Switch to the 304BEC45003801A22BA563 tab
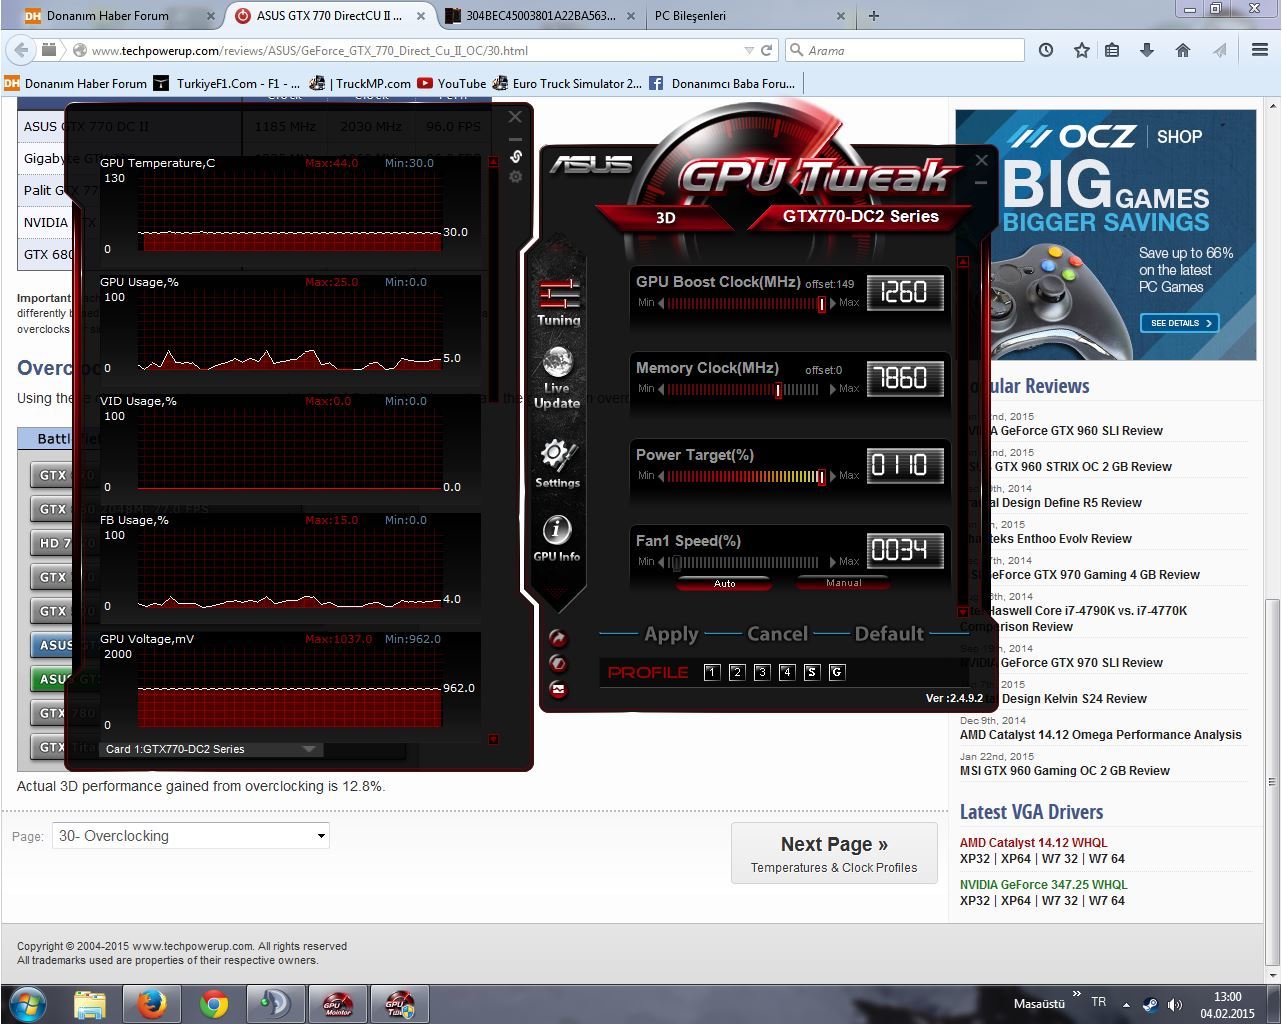The image size is (1282, 1024). (x=541, y=16)
